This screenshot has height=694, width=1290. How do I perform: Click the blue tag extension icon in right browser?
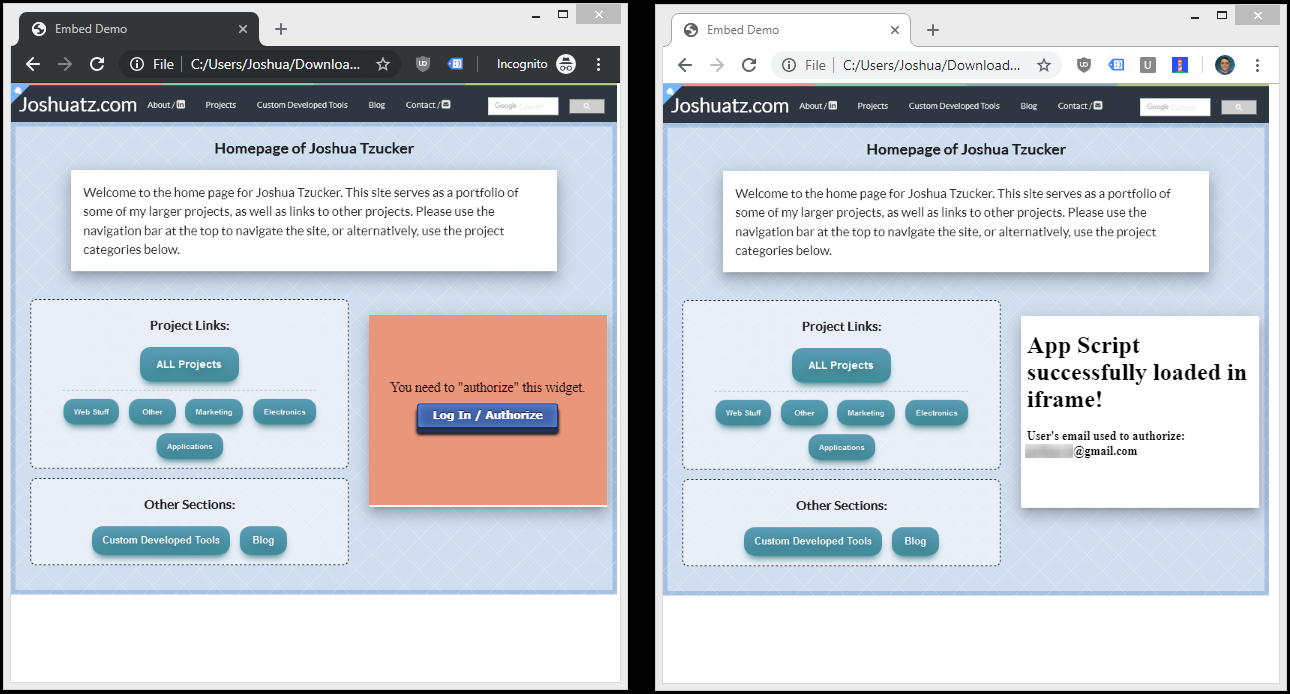[x=1116, y=65]
